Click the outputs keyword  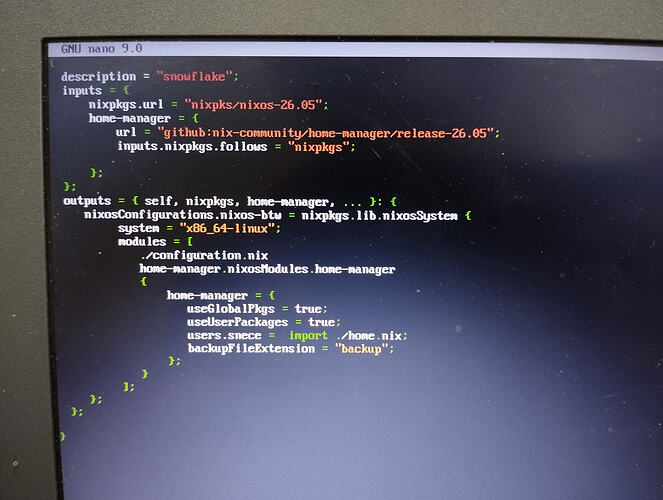tap(87, 201)
